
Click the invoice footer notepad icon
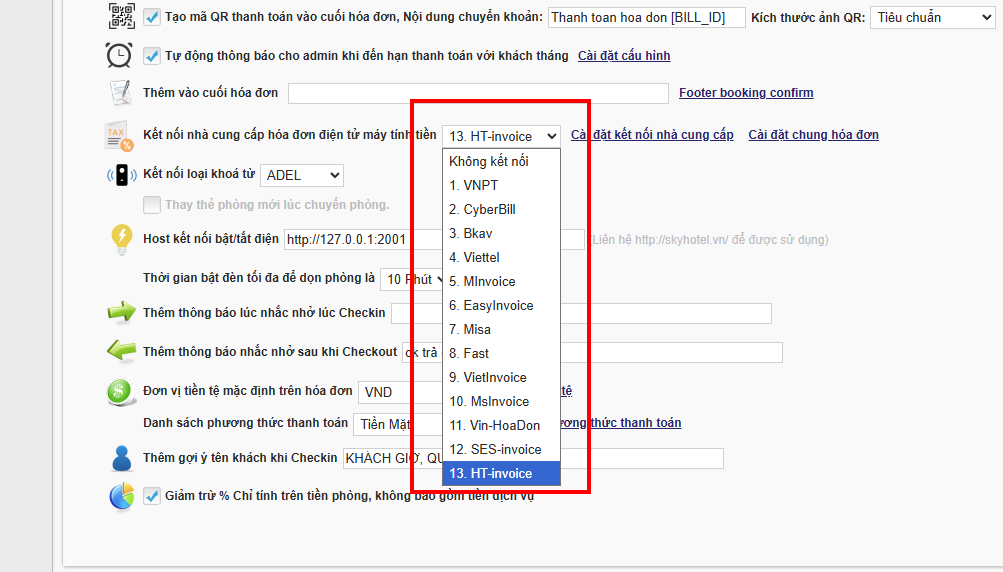(x=120, y=93)
